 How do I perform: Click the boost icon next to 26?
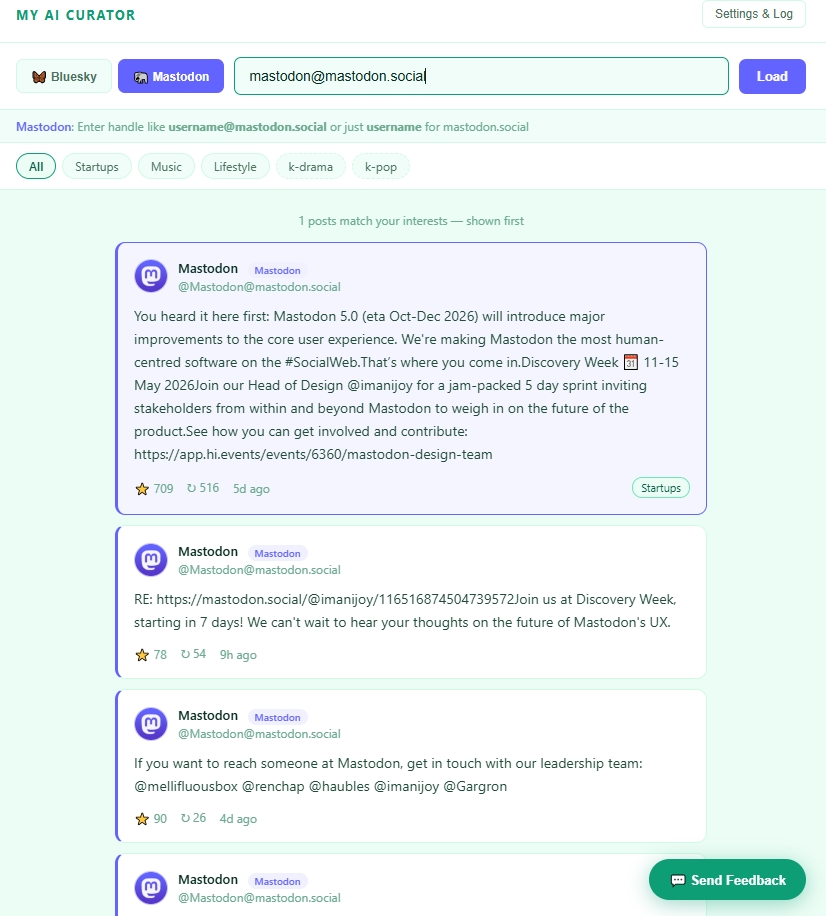(185, 818)
